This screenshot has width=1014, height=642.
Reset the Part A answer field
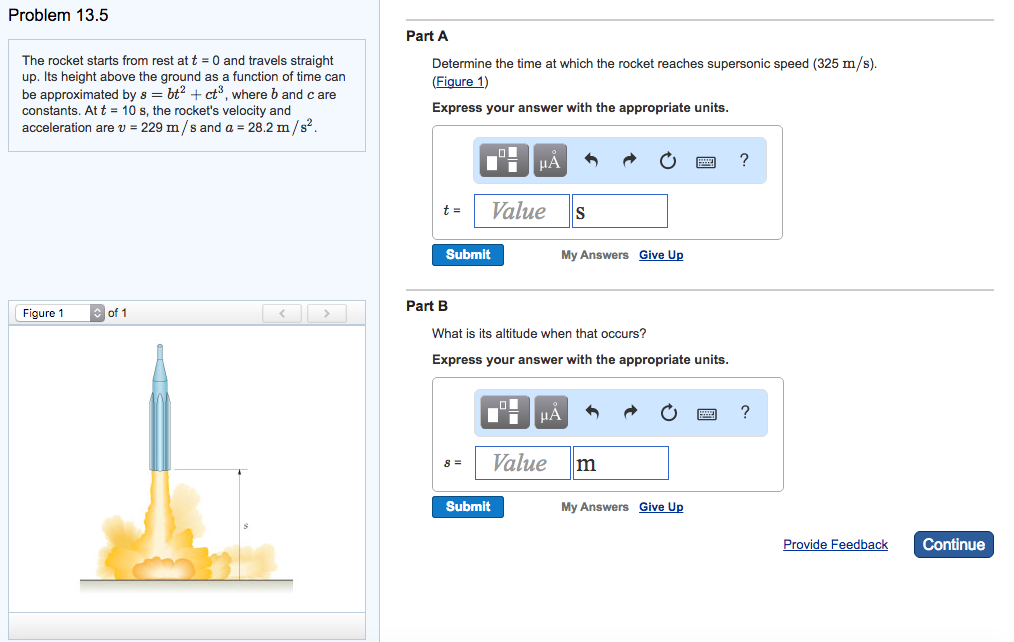[x=667, y=160]
